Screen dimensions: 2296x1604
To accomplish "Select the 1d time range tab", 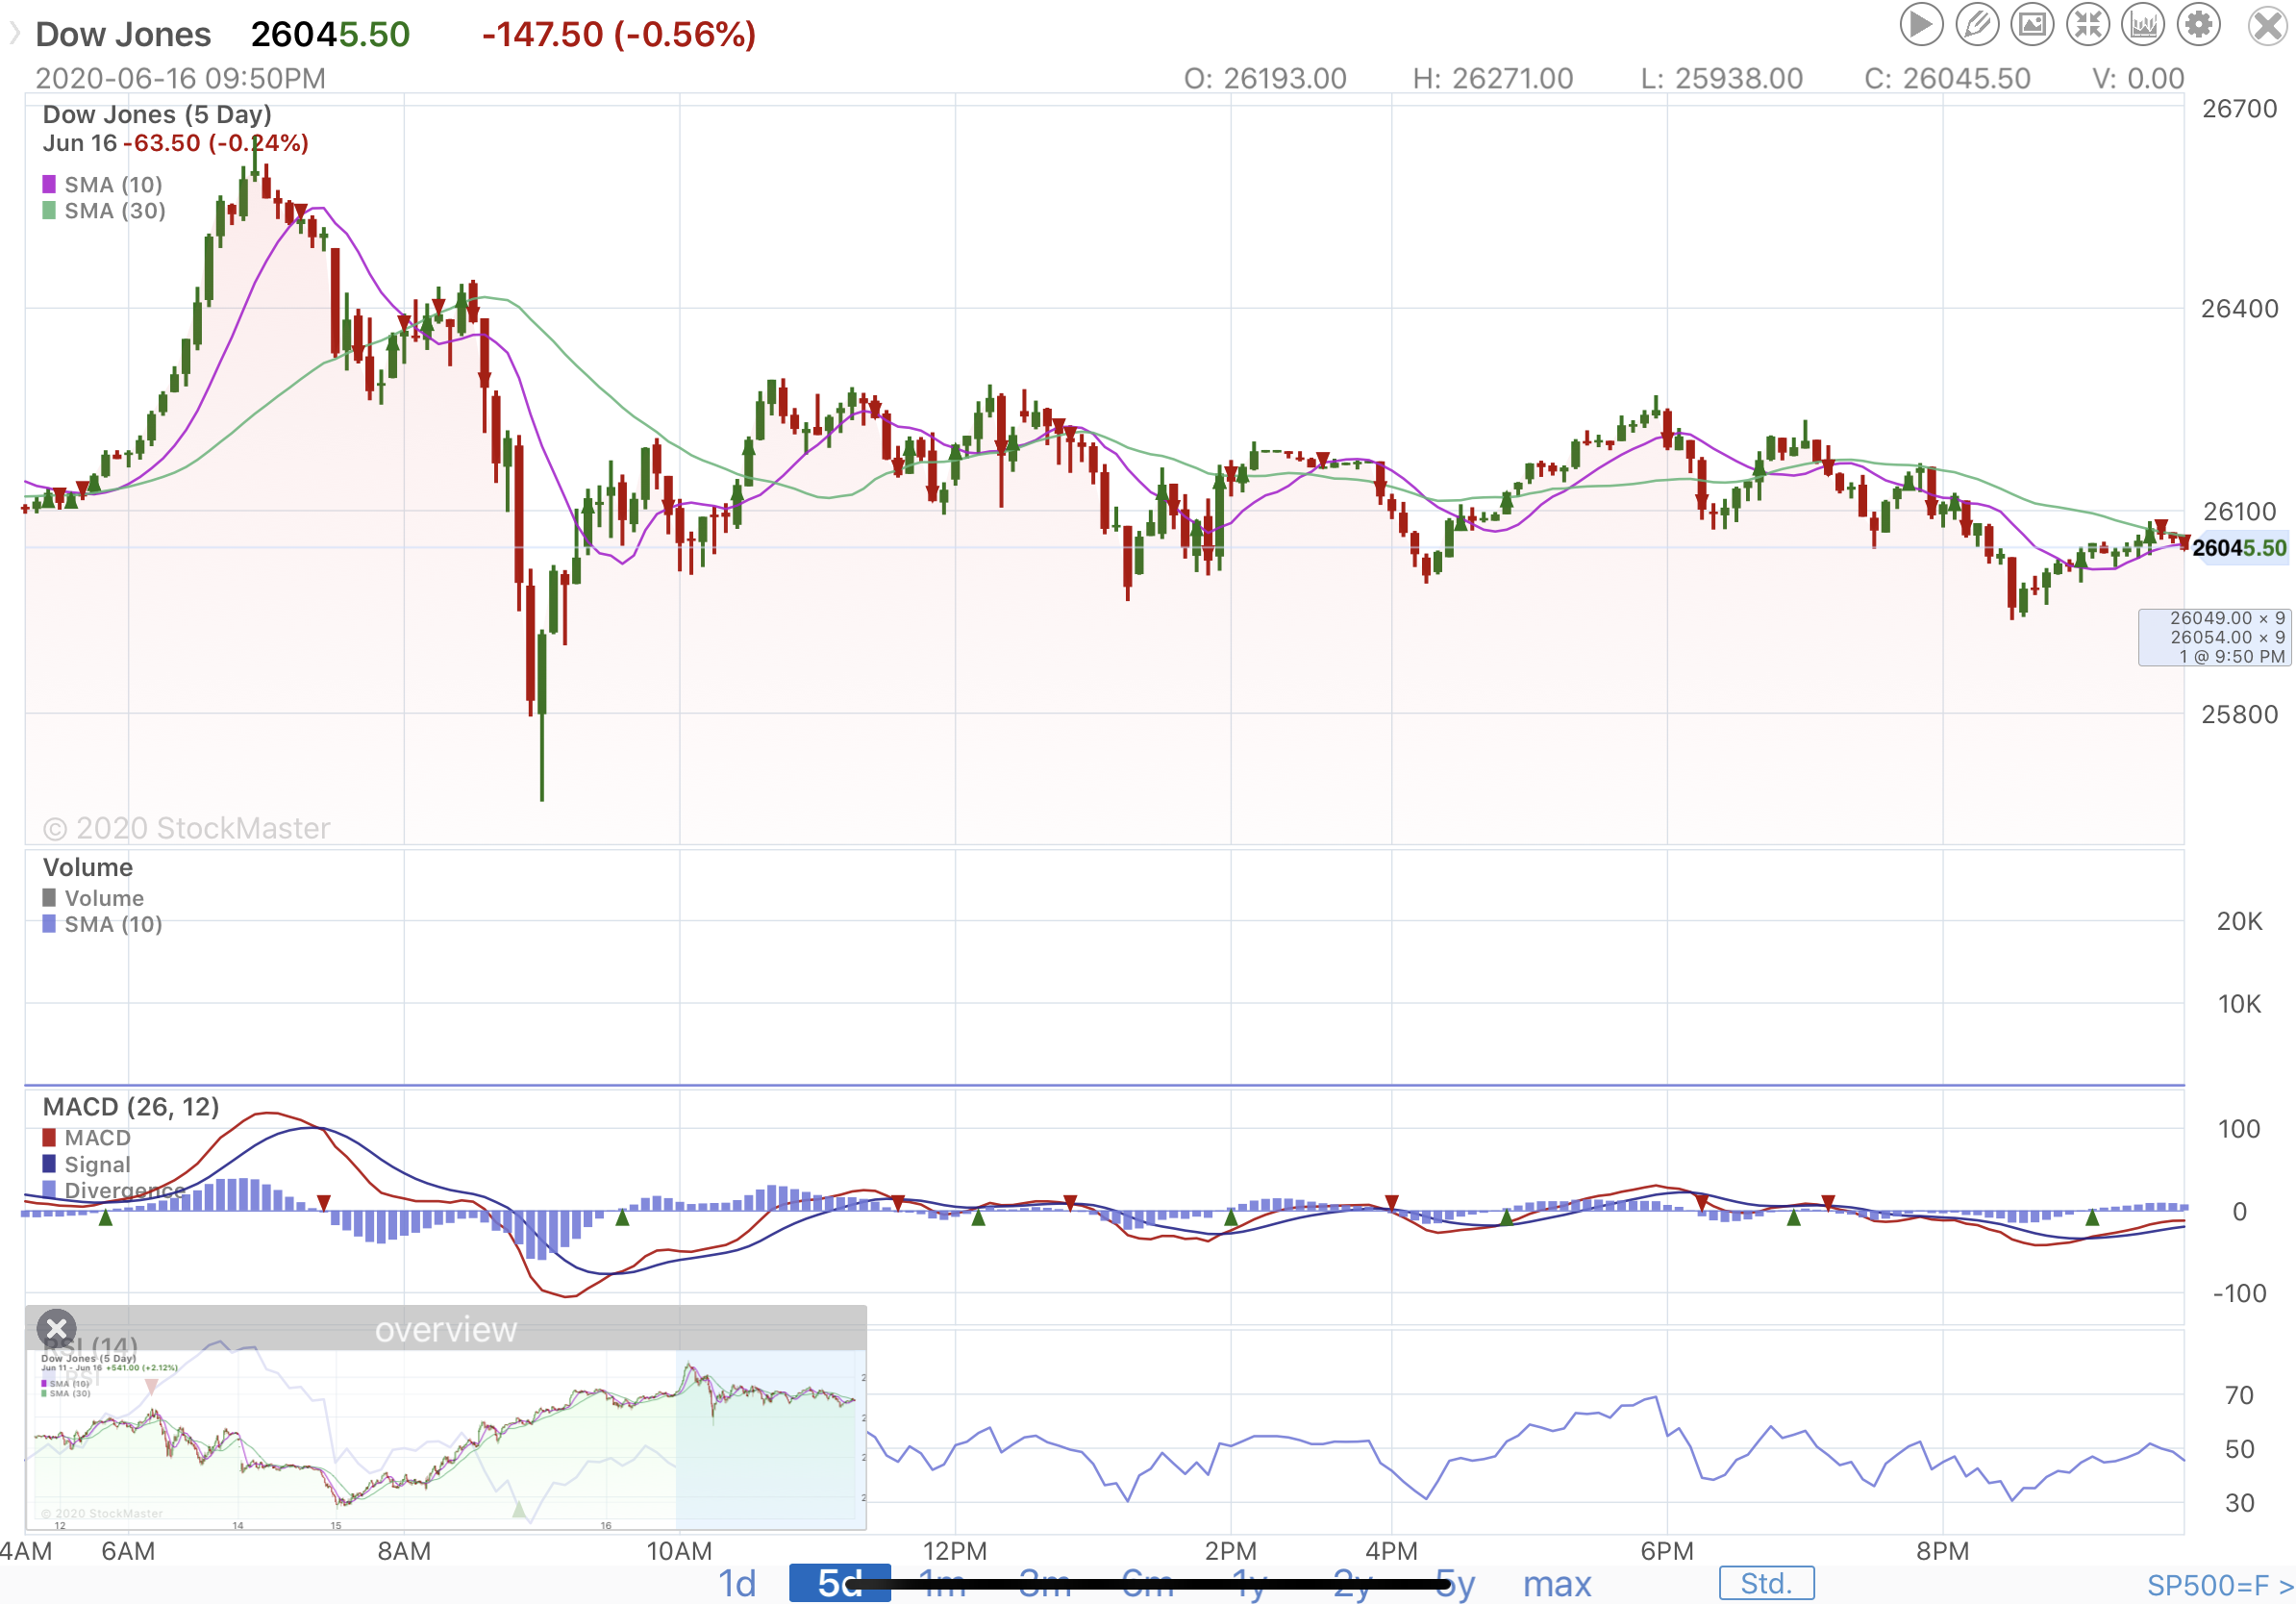I will (737, 1584).
